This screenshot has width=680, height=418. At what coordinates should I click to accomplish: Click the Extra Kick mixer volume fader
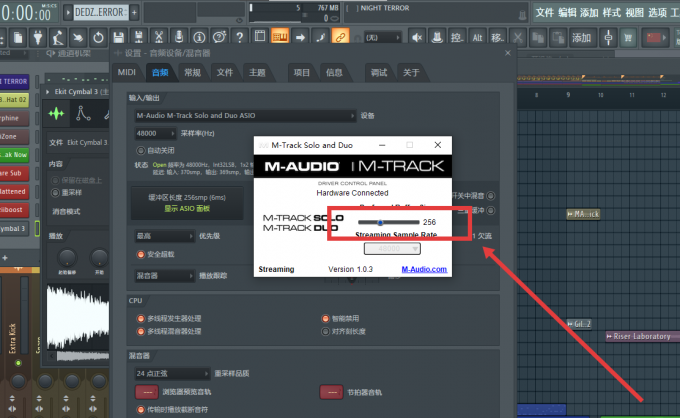[25, 317]
